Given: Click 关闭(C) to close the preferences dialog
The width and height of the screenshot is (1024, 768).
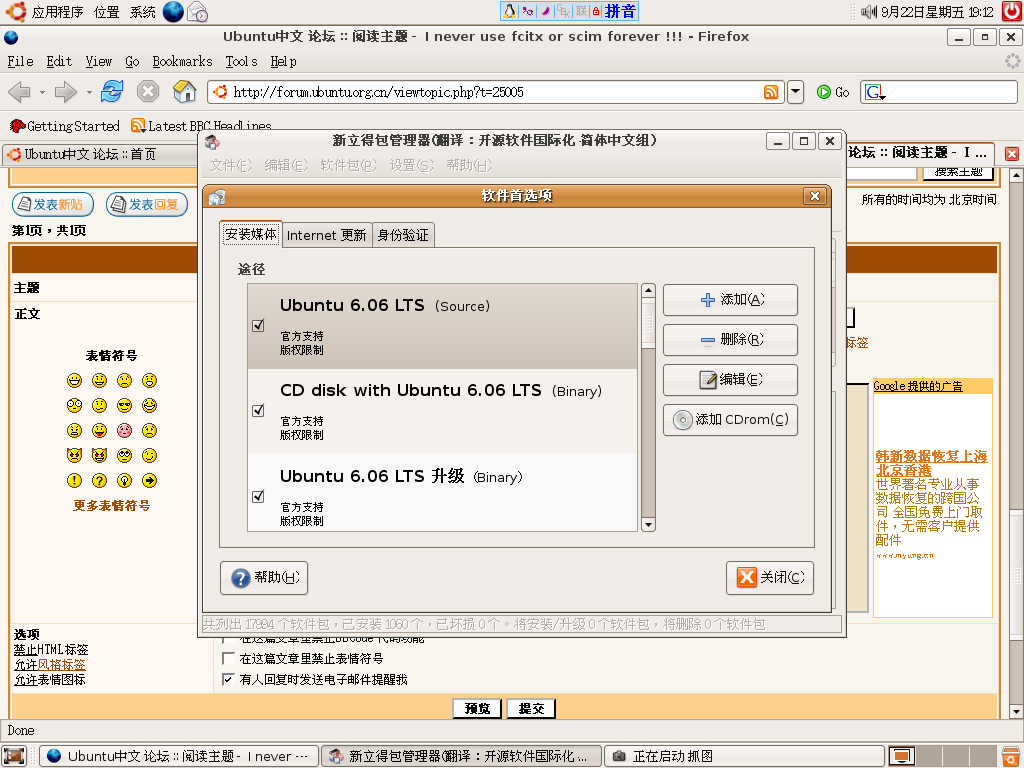Looking at the screenshot, I should tap(770, 578).
